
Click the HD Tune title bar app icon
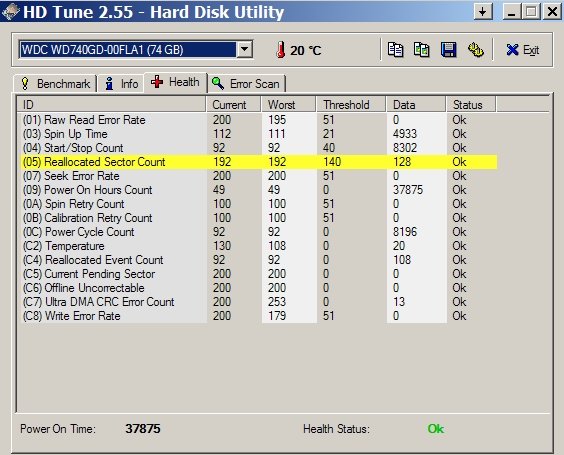pos(10,11)
